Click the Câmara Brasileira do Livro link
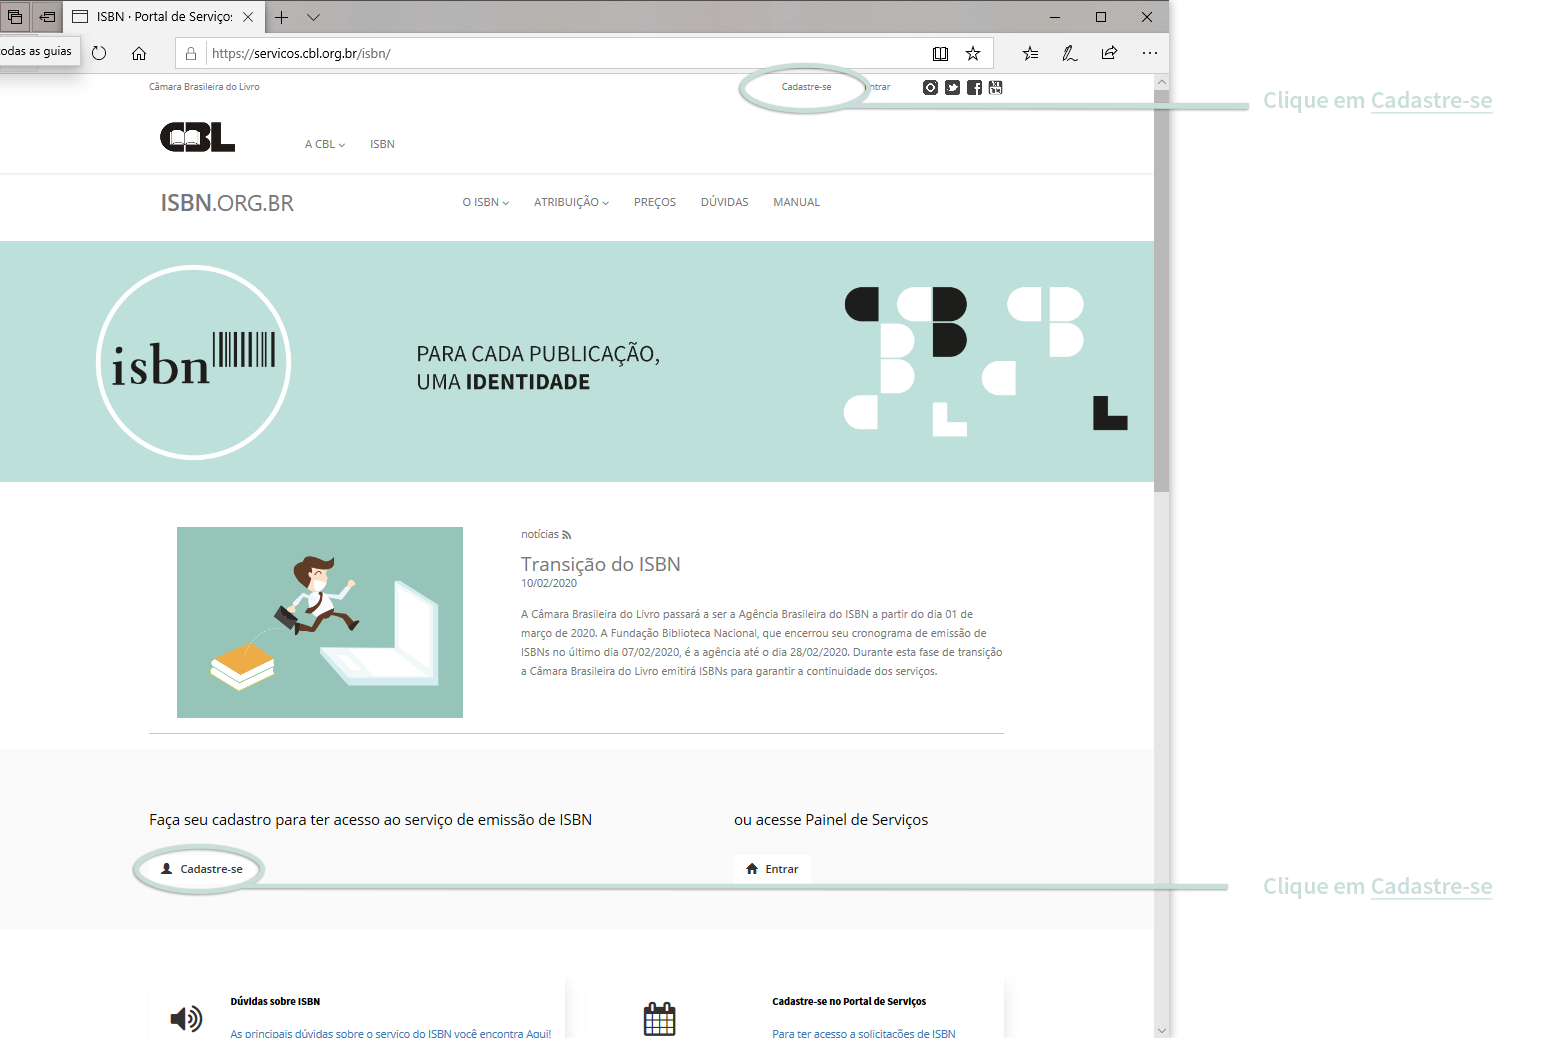1556x1038 pixels. (204, 87)
